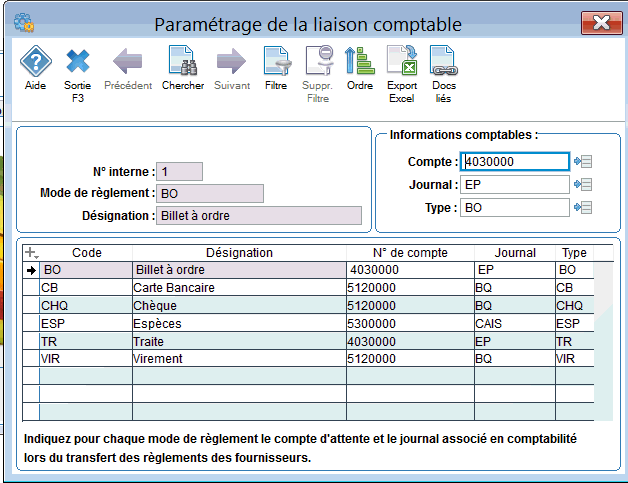Click the CB type cell
628x483 pixels.
(575, 288)
